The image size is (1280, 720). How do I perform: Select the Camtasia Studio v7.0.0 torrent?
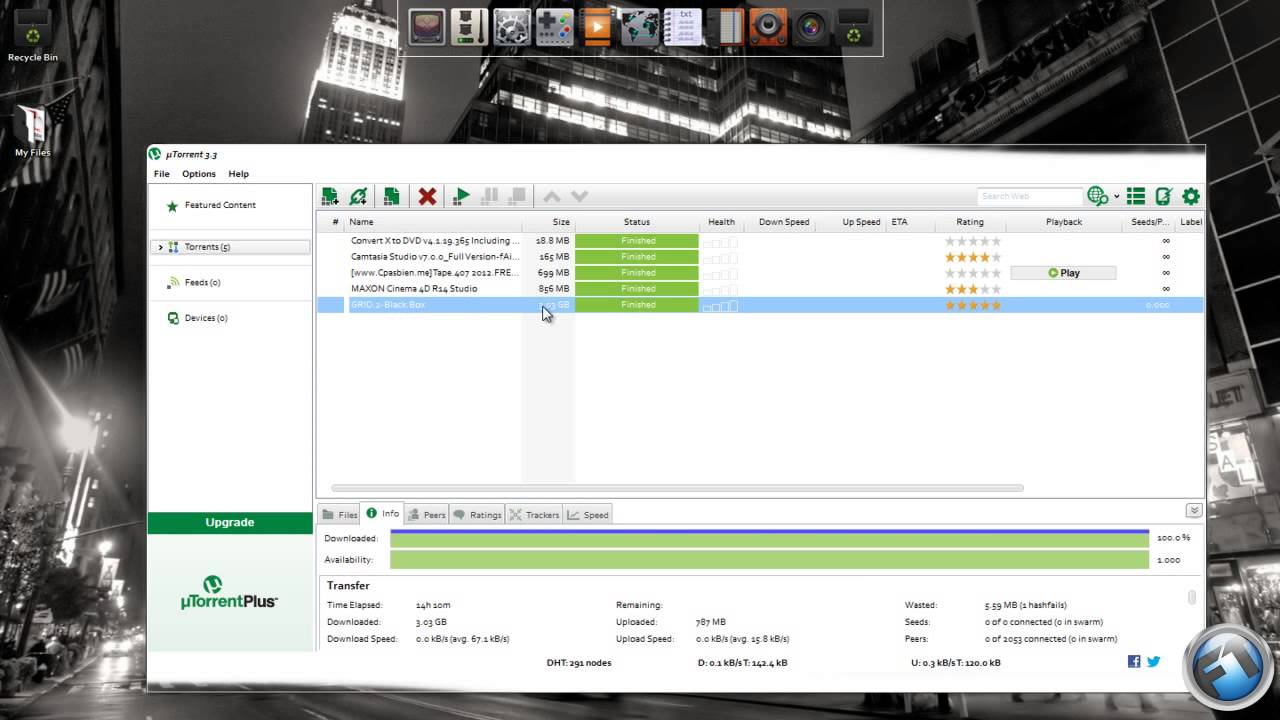pyautogui.click(x=435, y=257)
